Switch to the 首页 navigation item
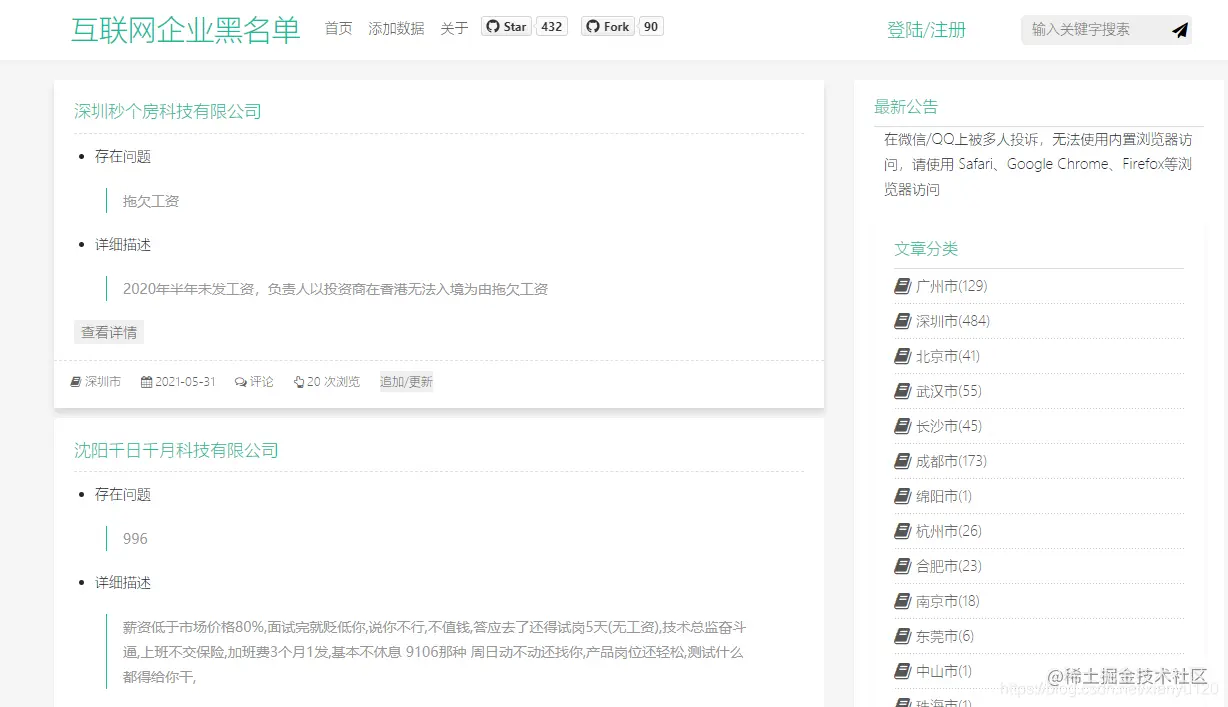This screenshot has height=707, width=1228. pos(337,28)
